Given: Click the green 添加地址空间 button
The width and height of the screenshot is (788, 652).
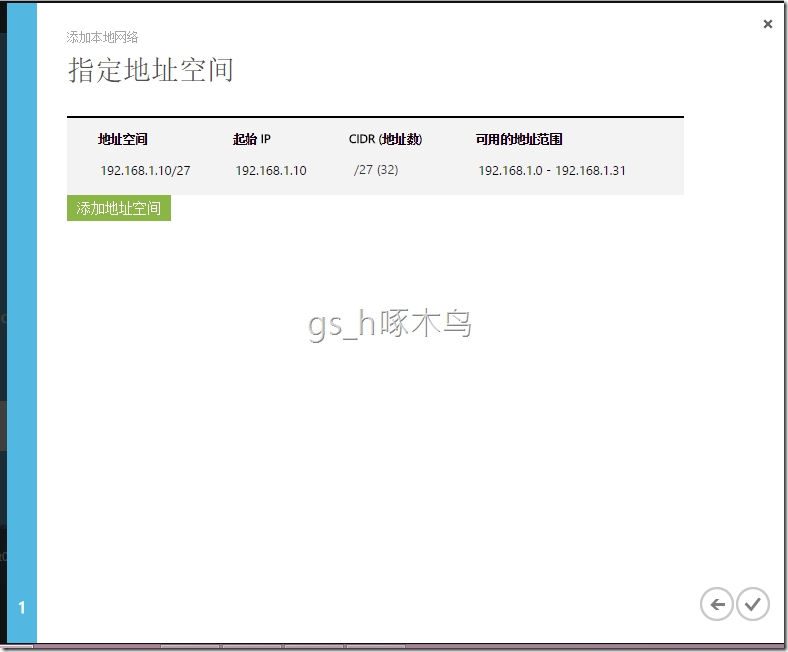Looking at the screenshot, I should point(119,208).
